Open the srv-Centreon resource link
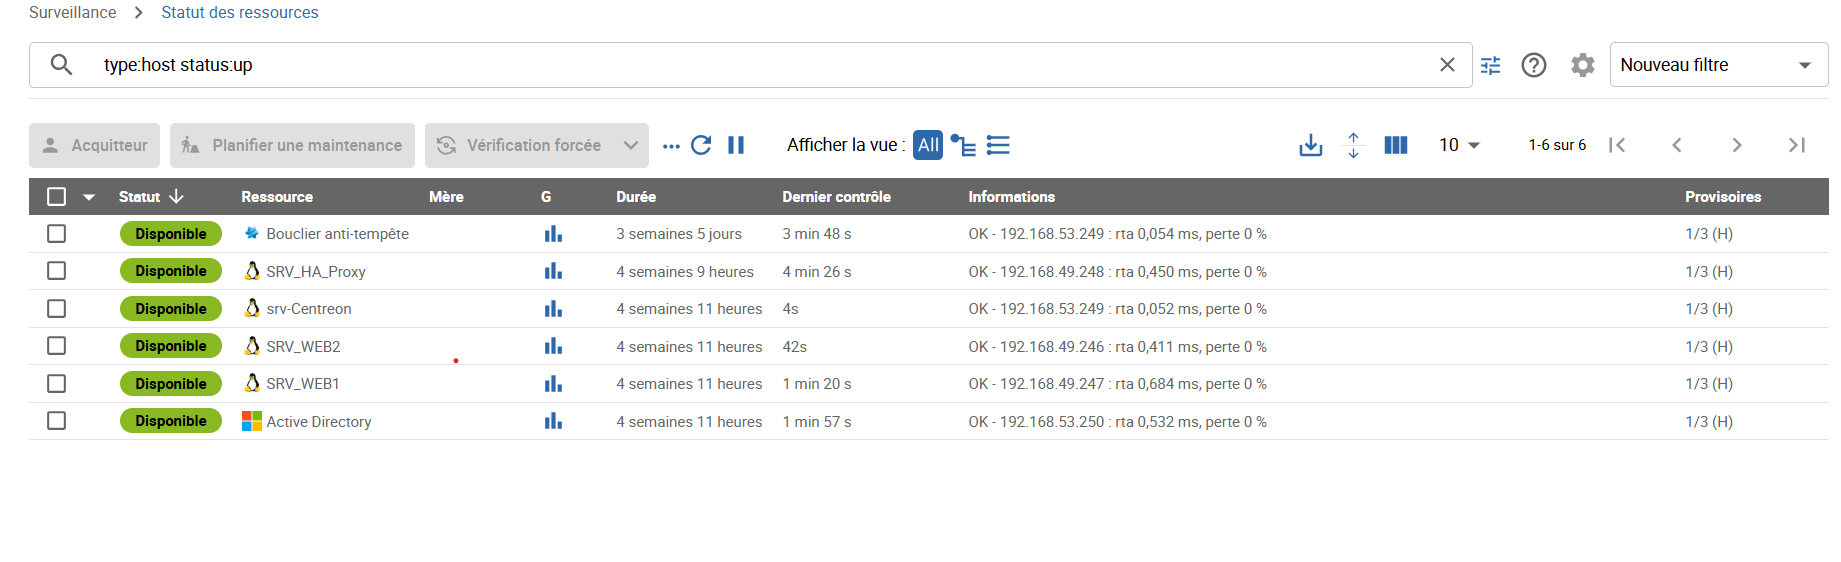Viewport: 1841px width, 562px height. 308,309
